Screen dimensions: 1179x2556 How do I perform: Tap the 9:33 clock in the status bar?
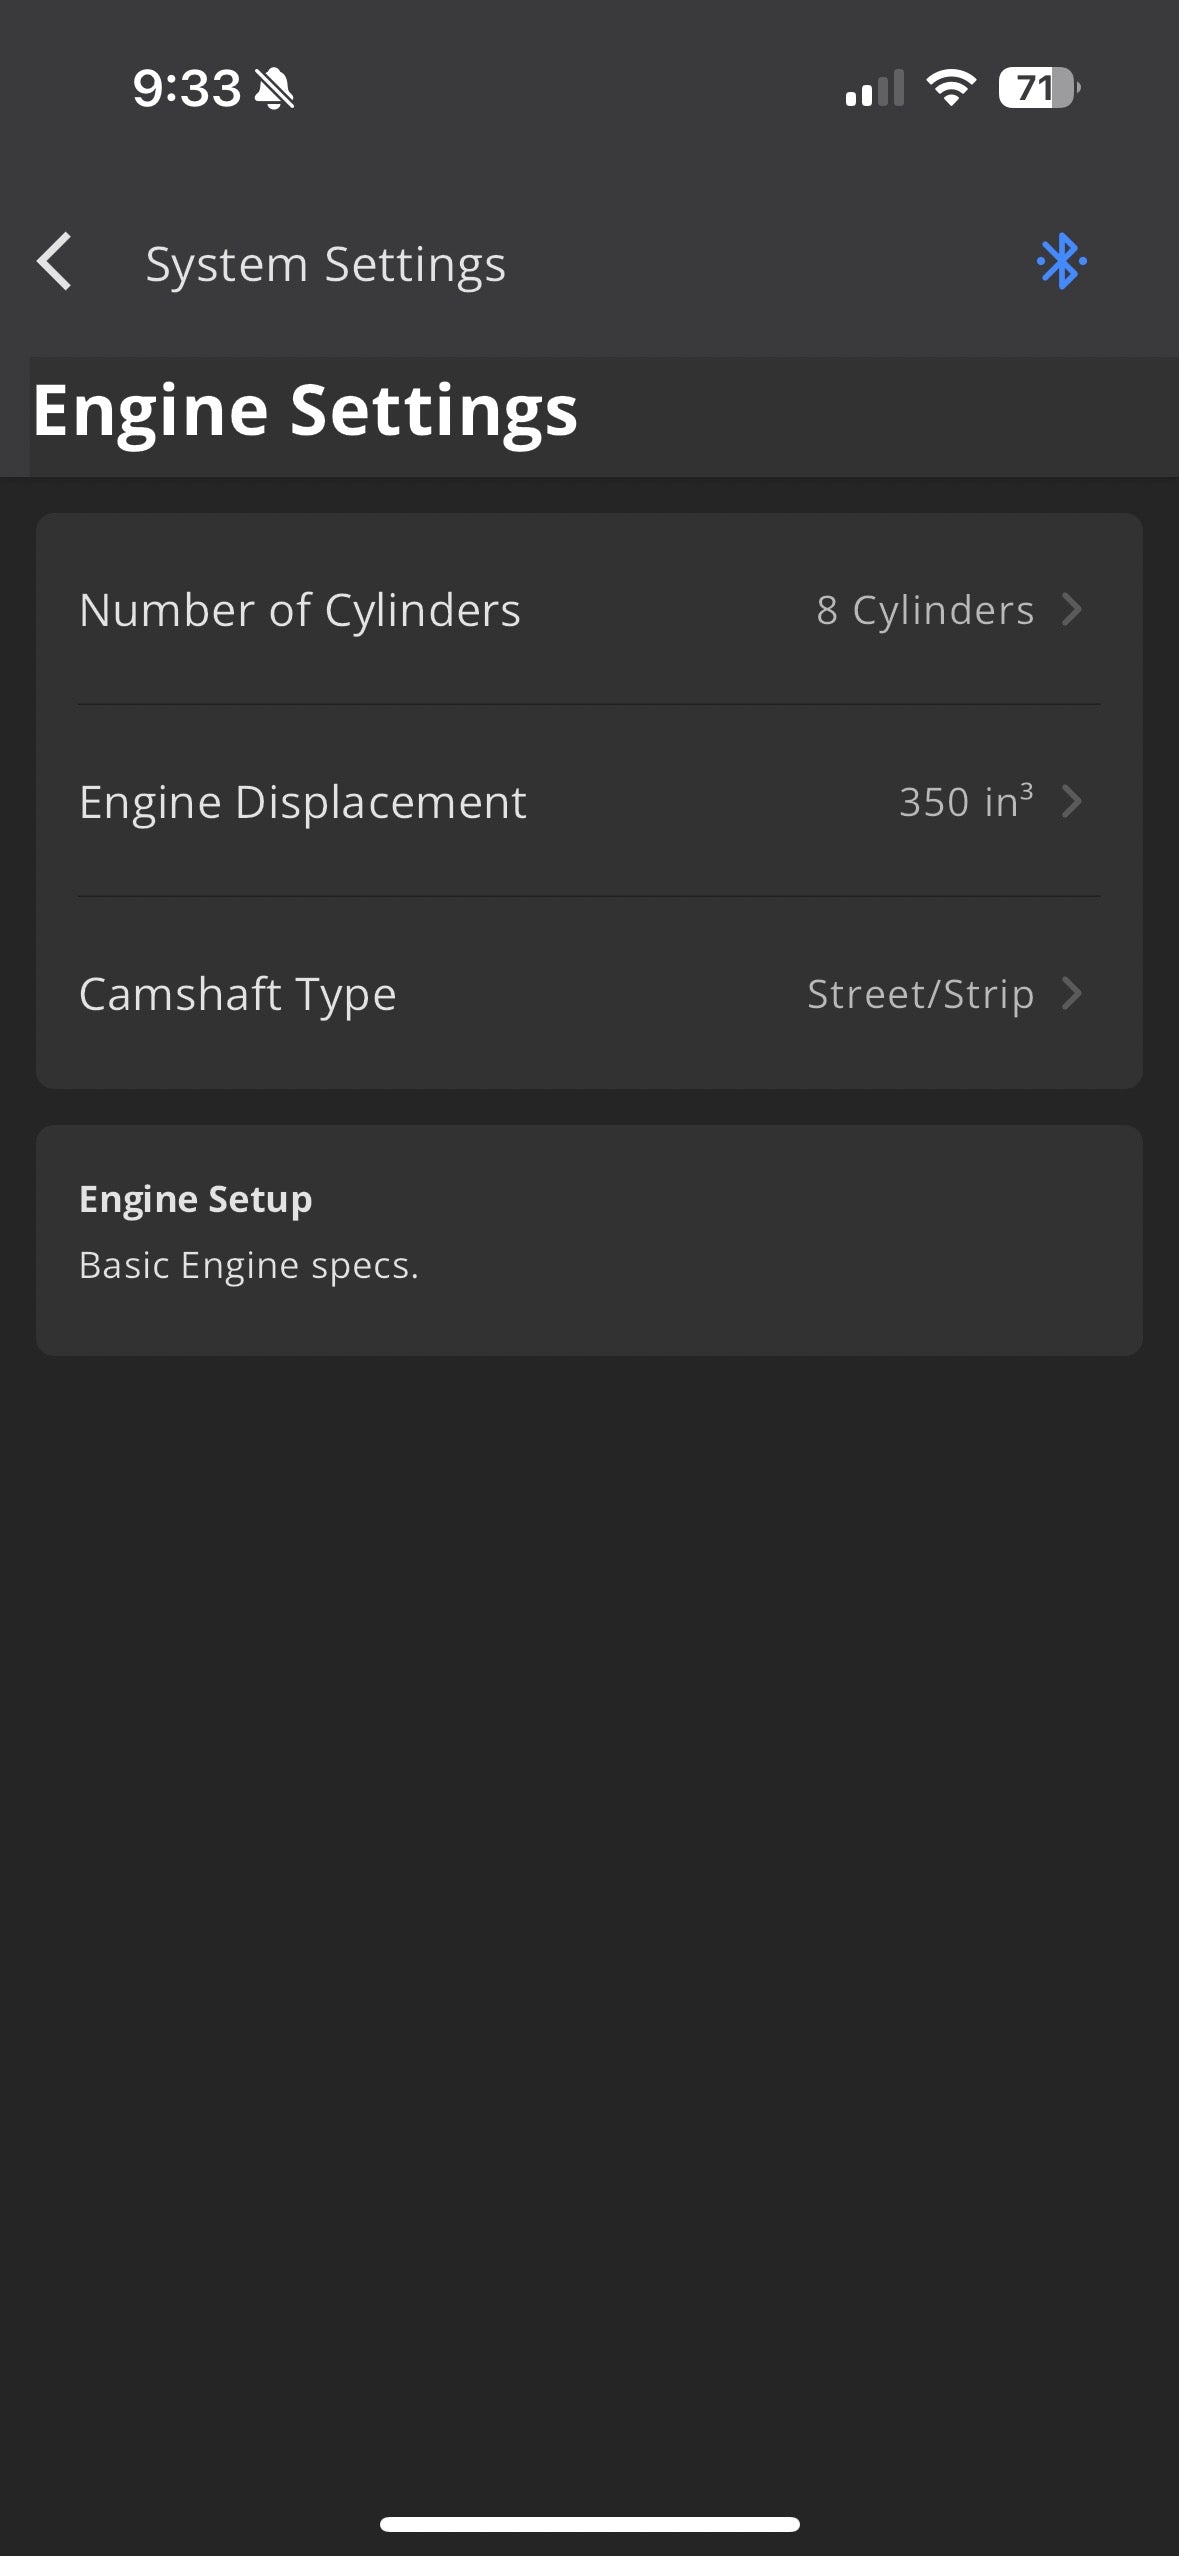[187, 88]
